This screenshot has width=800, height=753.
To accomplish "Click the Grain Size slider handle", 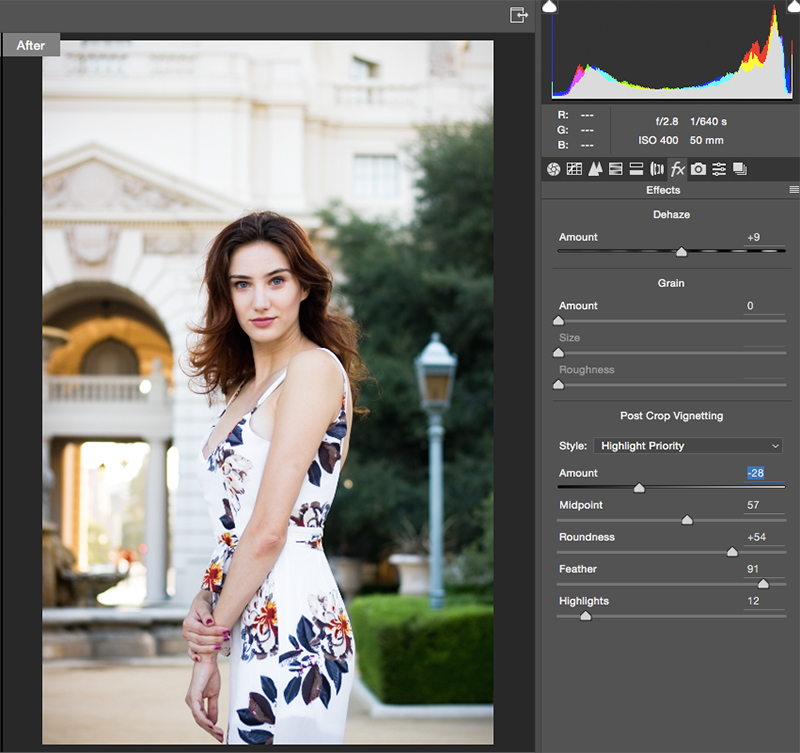I will 559,353.
